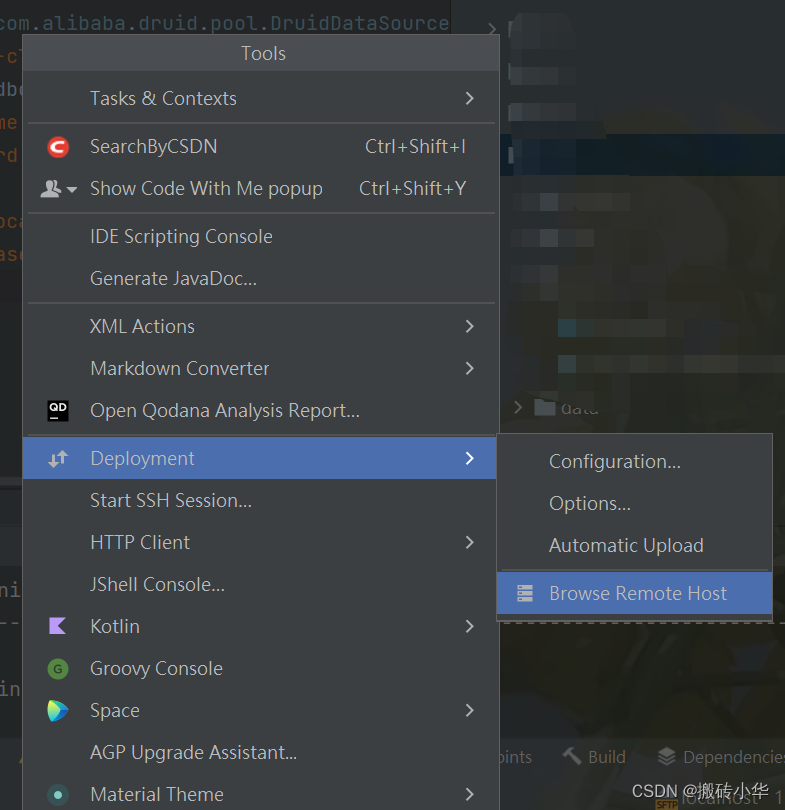The width and height of the screenshot is (785, 810).
Task: Open Deployment Options... submenu item
Action: click(x=635, y=503)
